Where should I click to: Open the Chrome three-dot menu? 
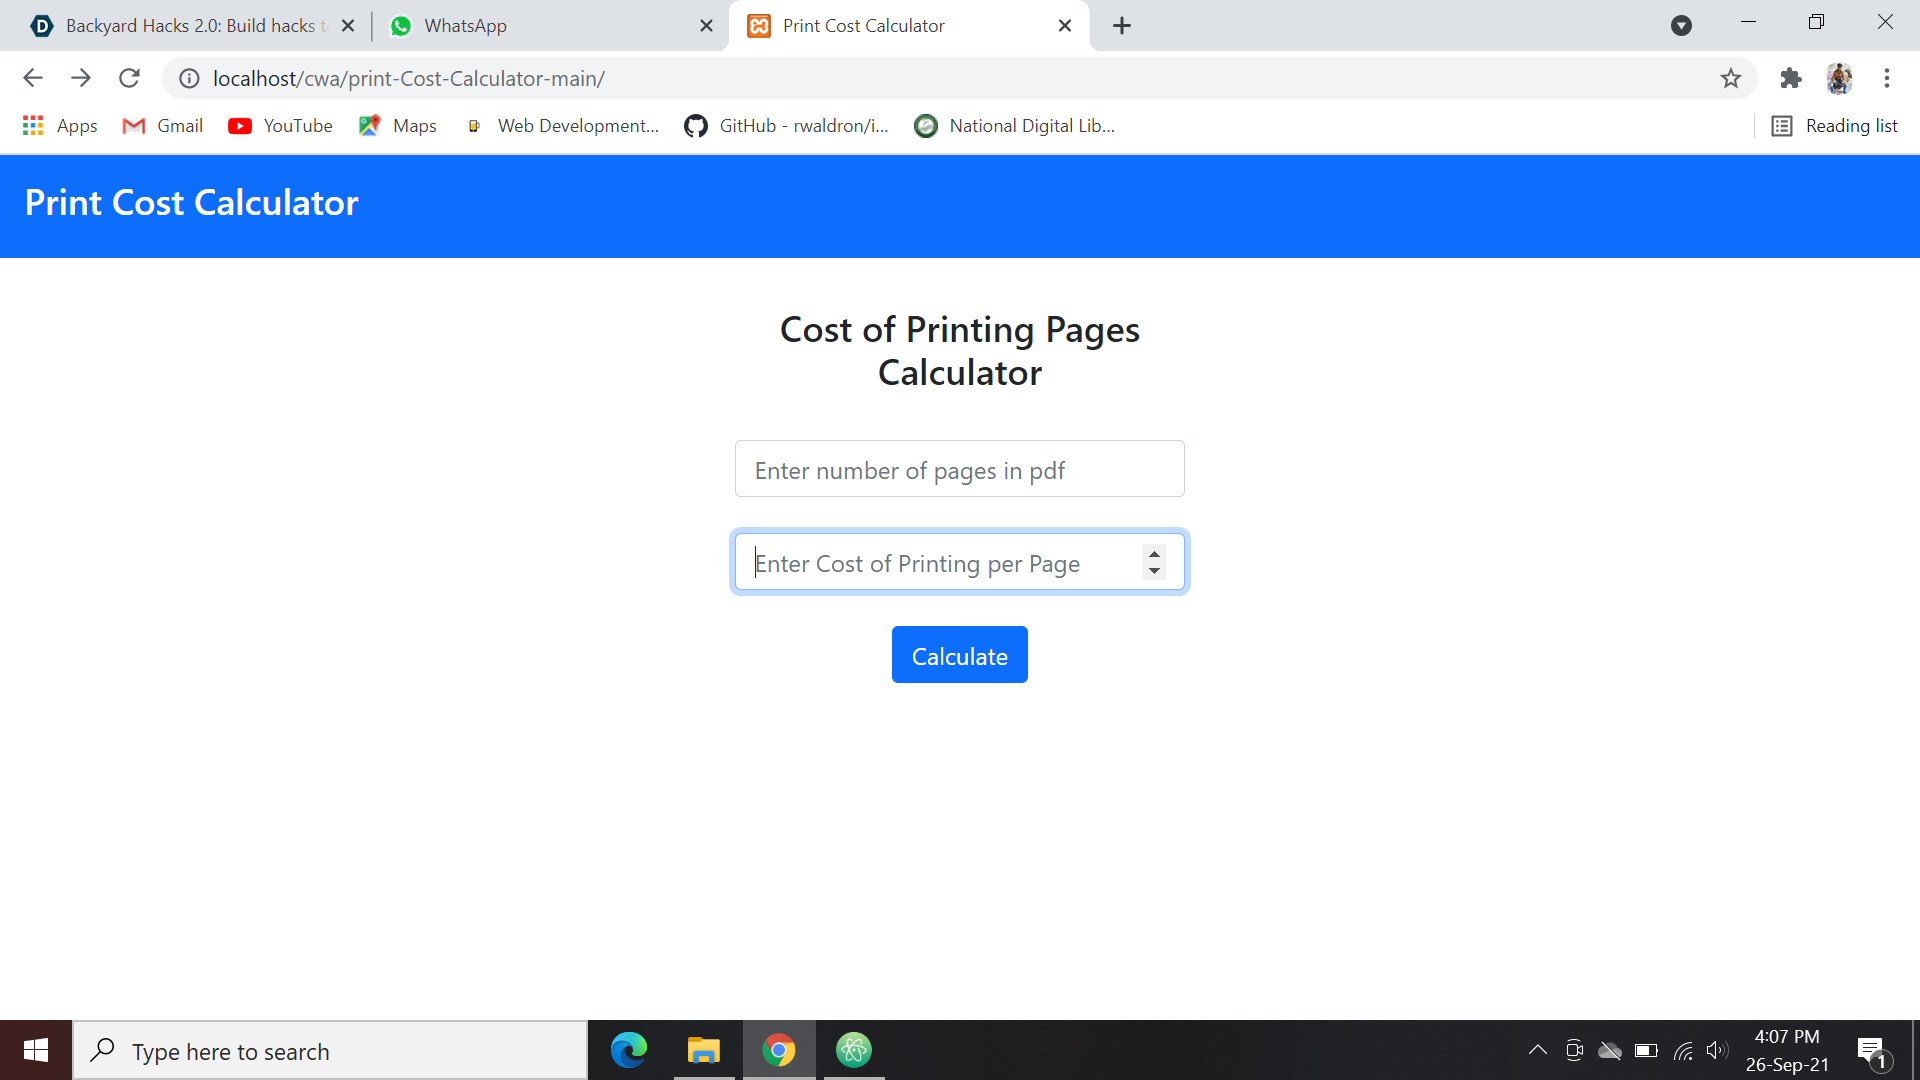[1887, 78]
